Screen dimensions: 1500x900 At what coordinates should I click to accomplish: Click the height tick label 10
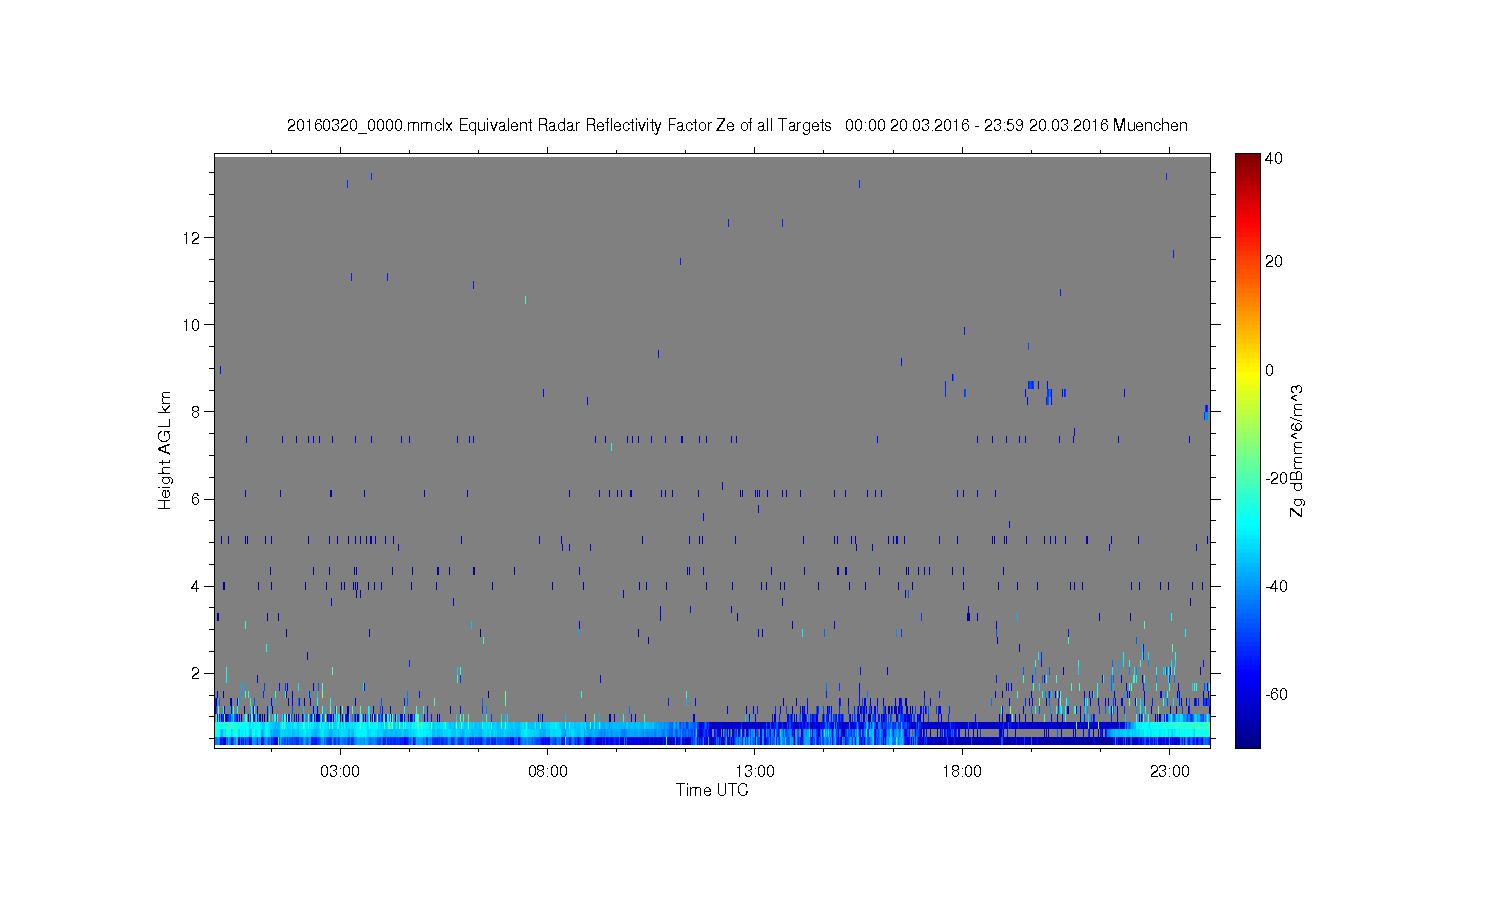click(x=194, y=325)
